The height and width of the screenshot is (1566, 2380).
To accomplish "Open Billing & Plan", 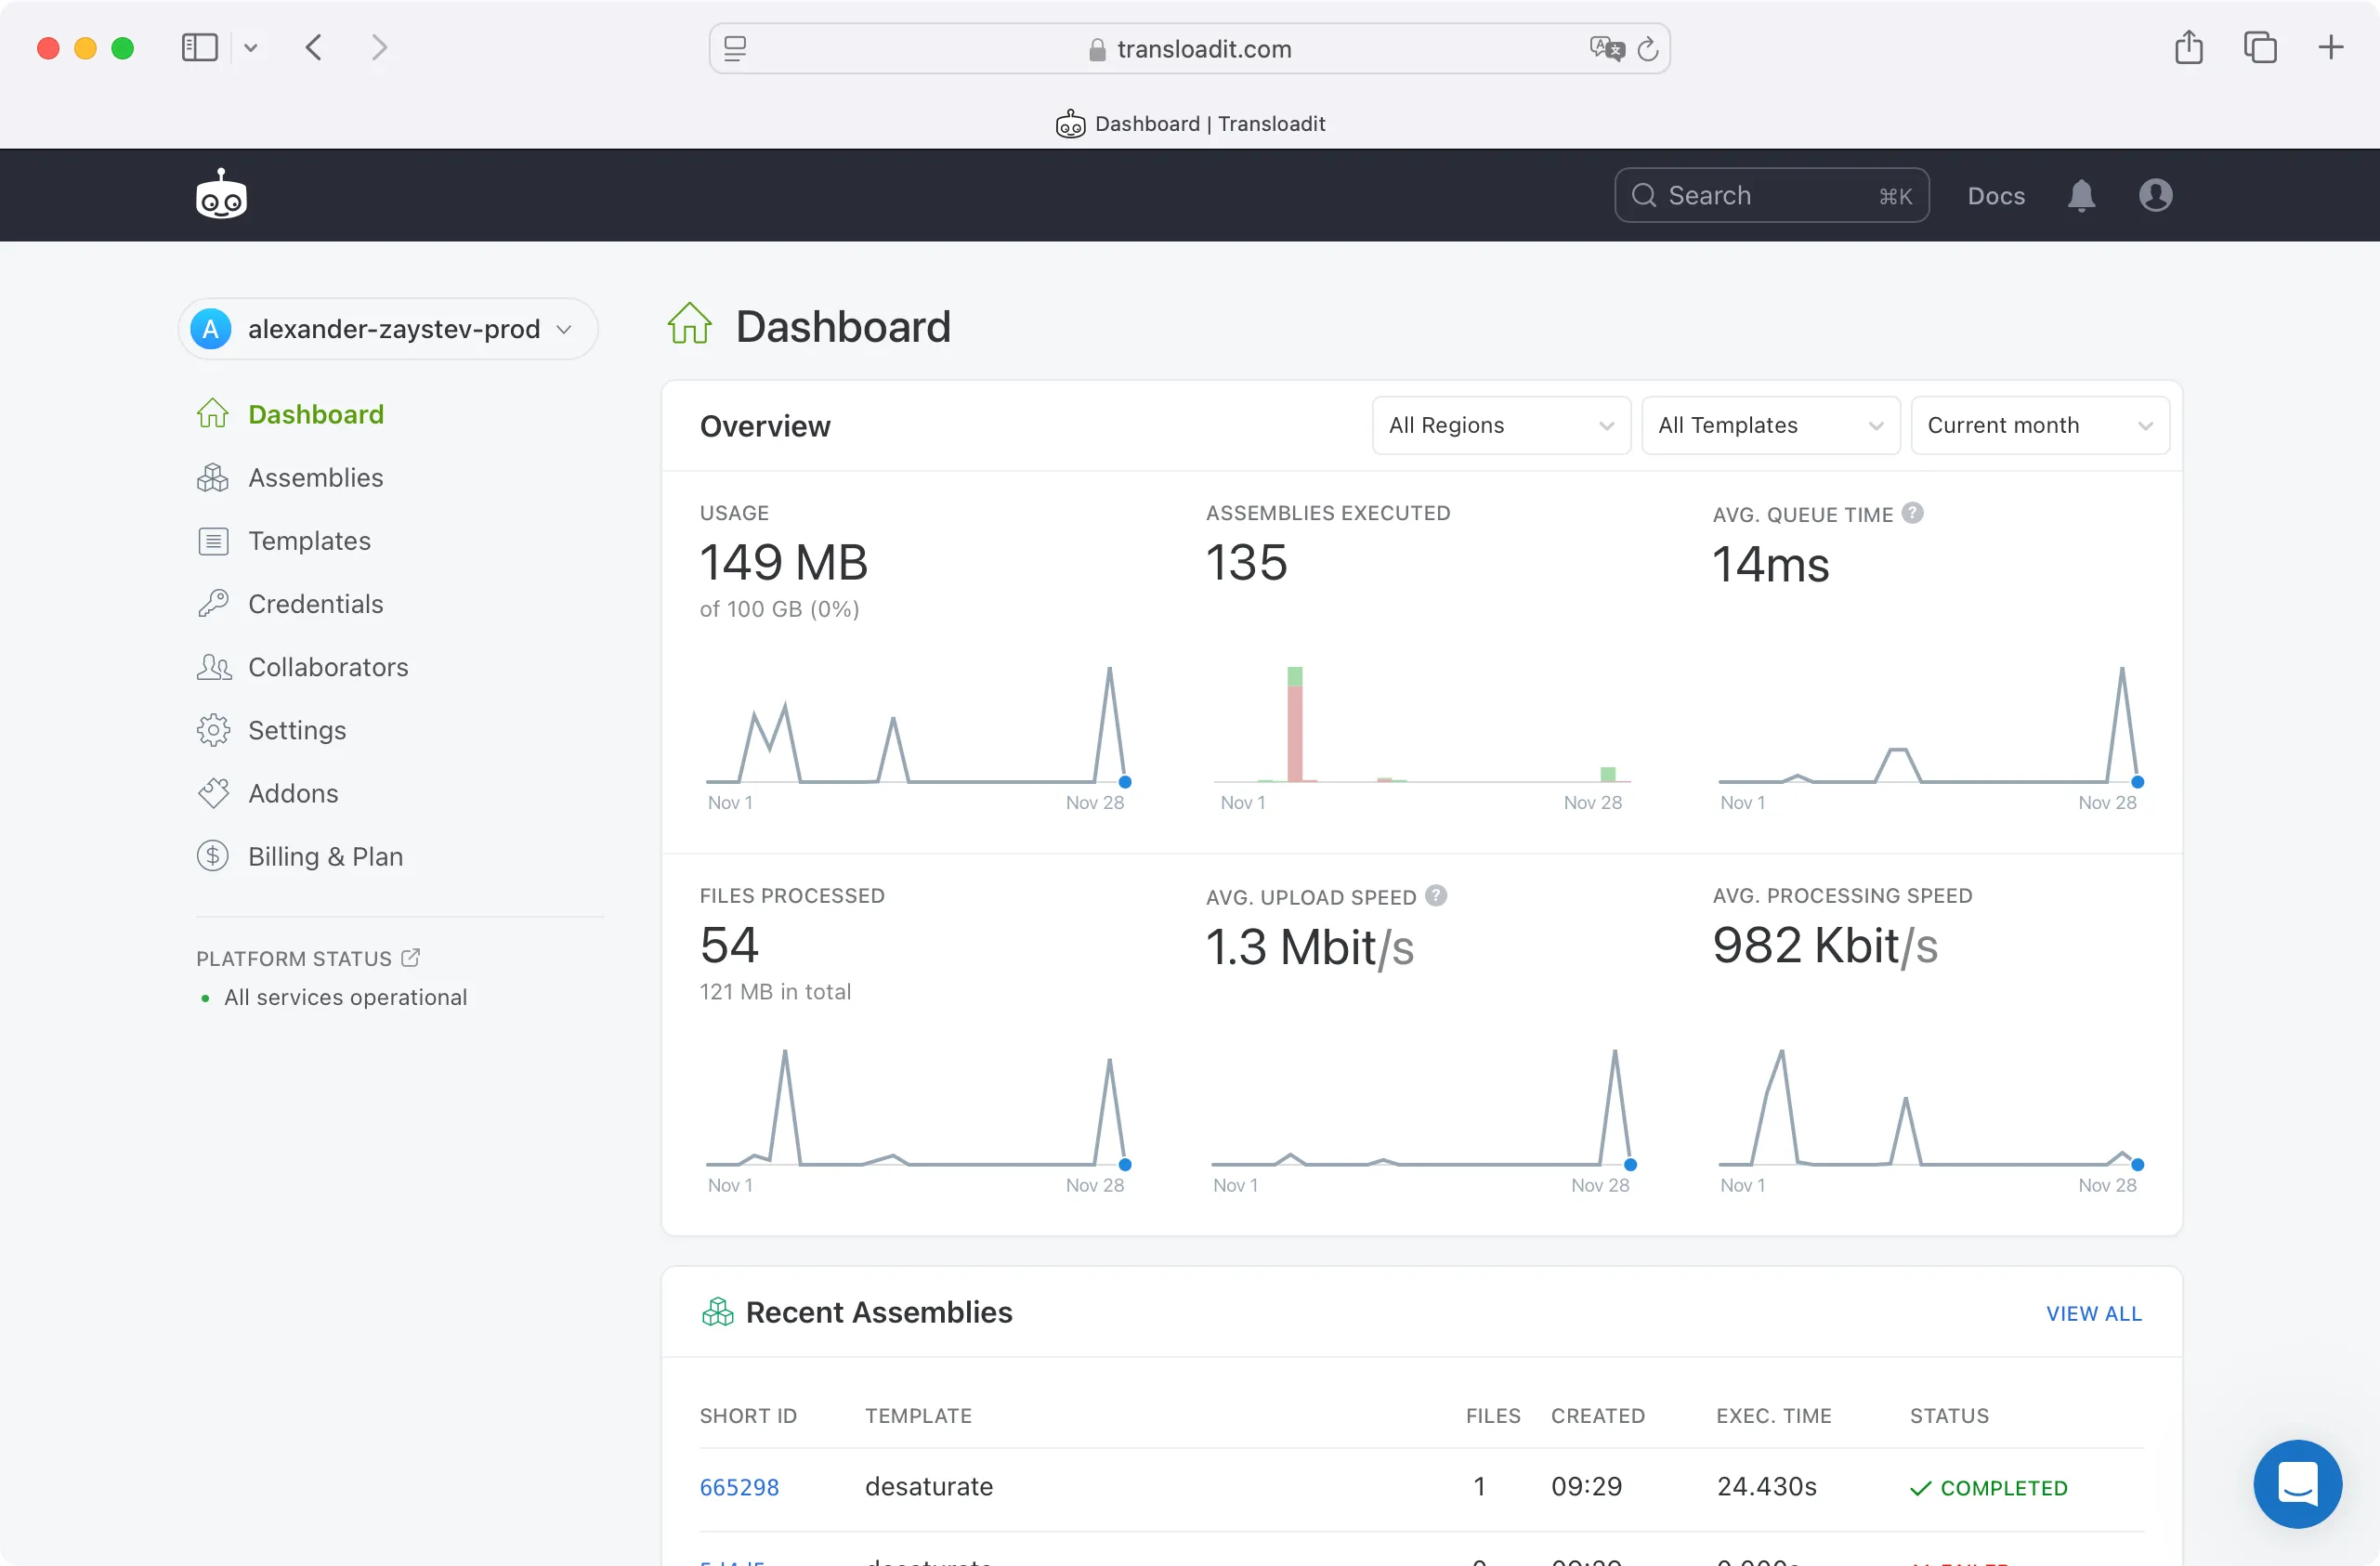I will click(326, 856).
